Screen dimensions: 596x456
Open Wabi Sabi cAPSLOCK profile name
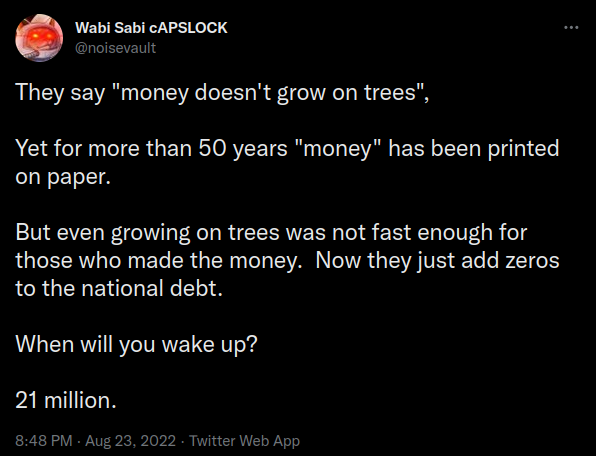click(151, 28)
